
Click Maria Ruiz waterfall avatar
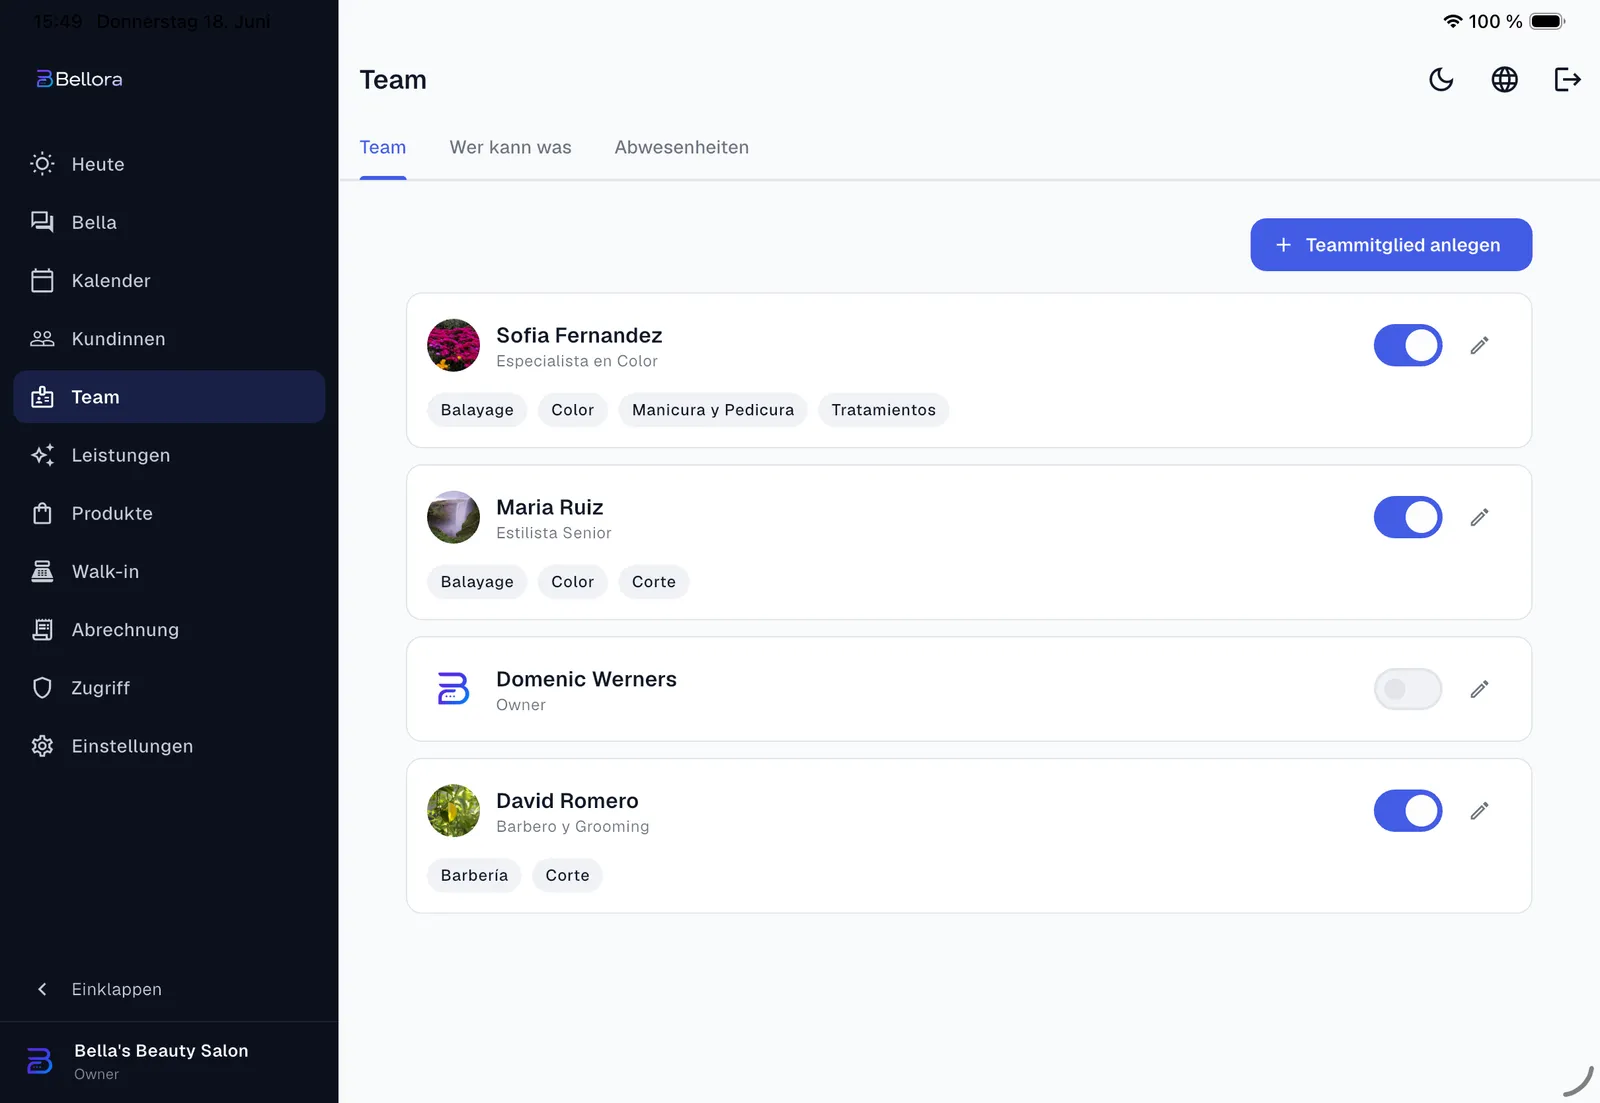[453, 517]
